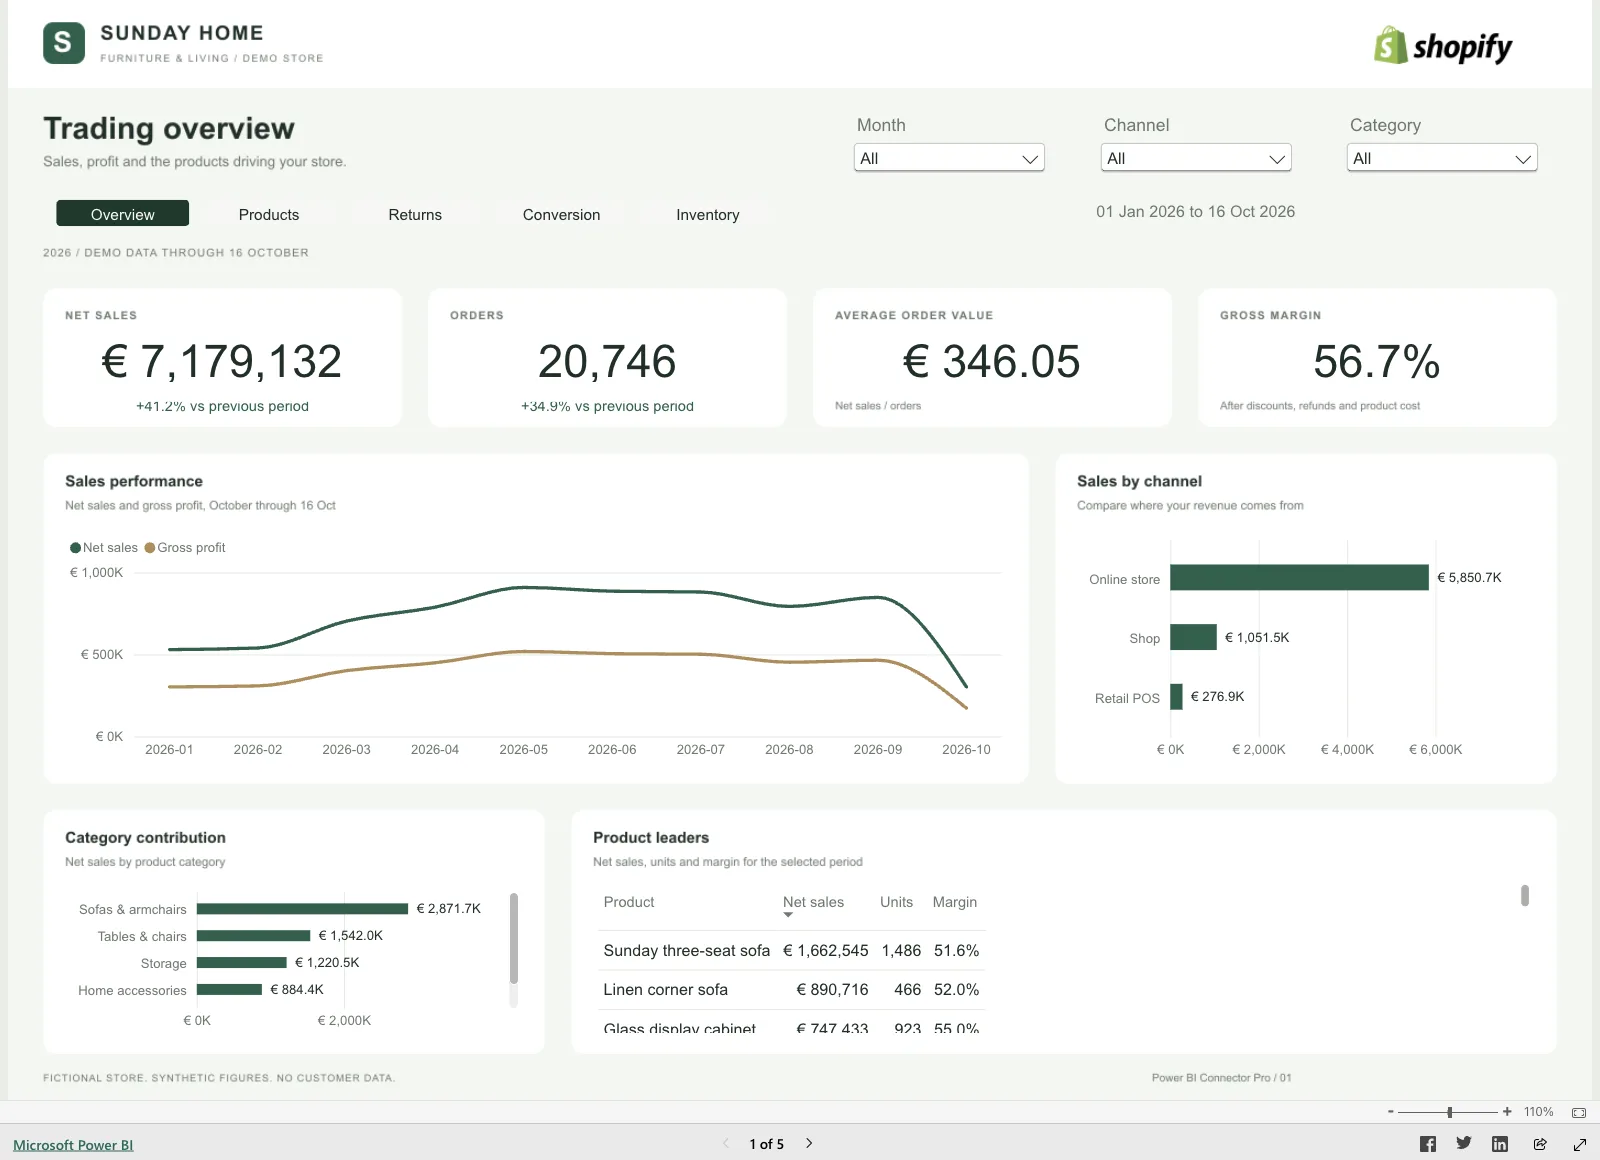Open the Category filter dropdown
1600x1160 pixels.
pyautogui.click(x=1442, y=158)
